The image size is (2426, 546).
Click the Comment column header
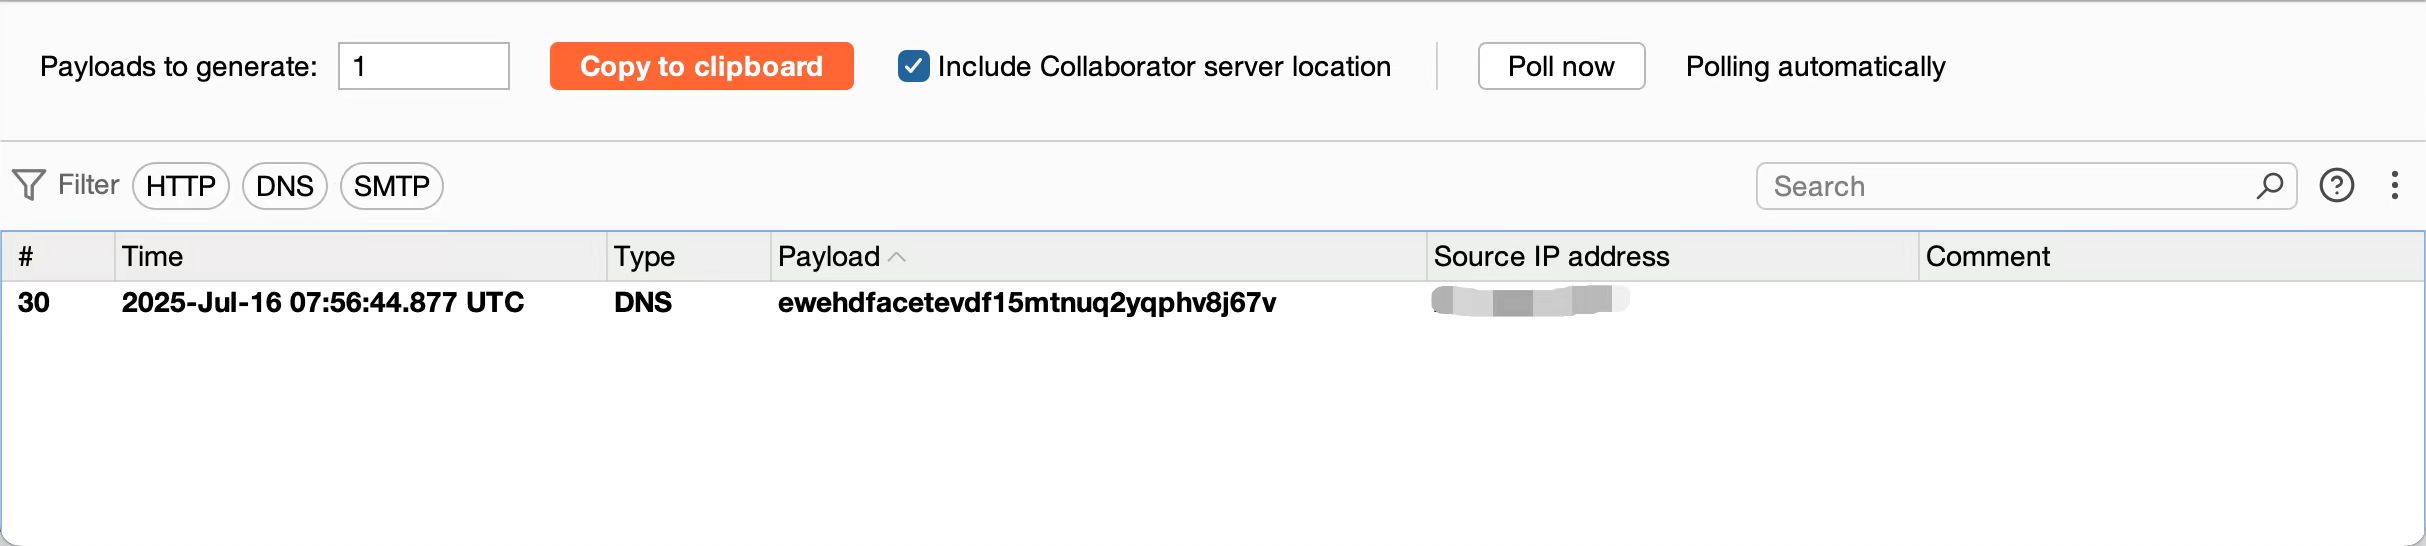(x=2171, y=257)
